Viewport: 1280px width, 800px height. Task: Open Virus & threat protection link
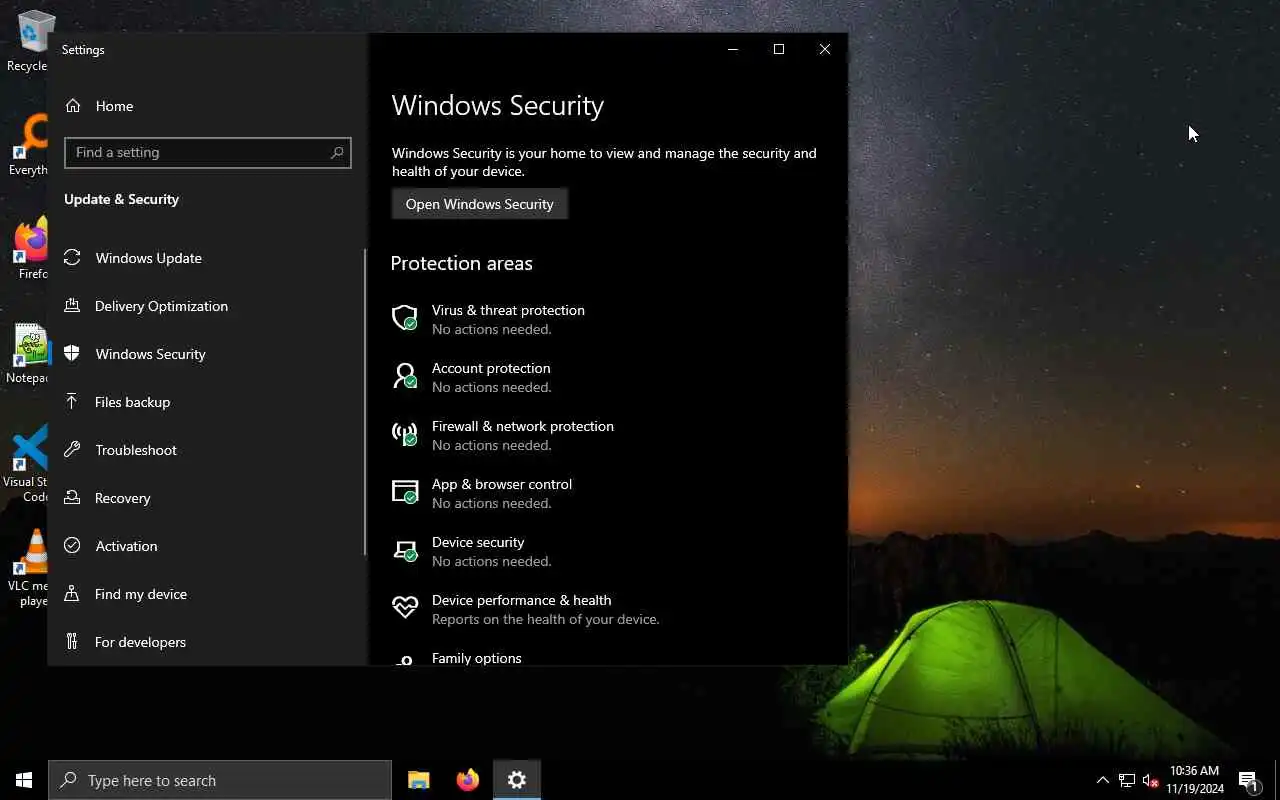point(508,310)
